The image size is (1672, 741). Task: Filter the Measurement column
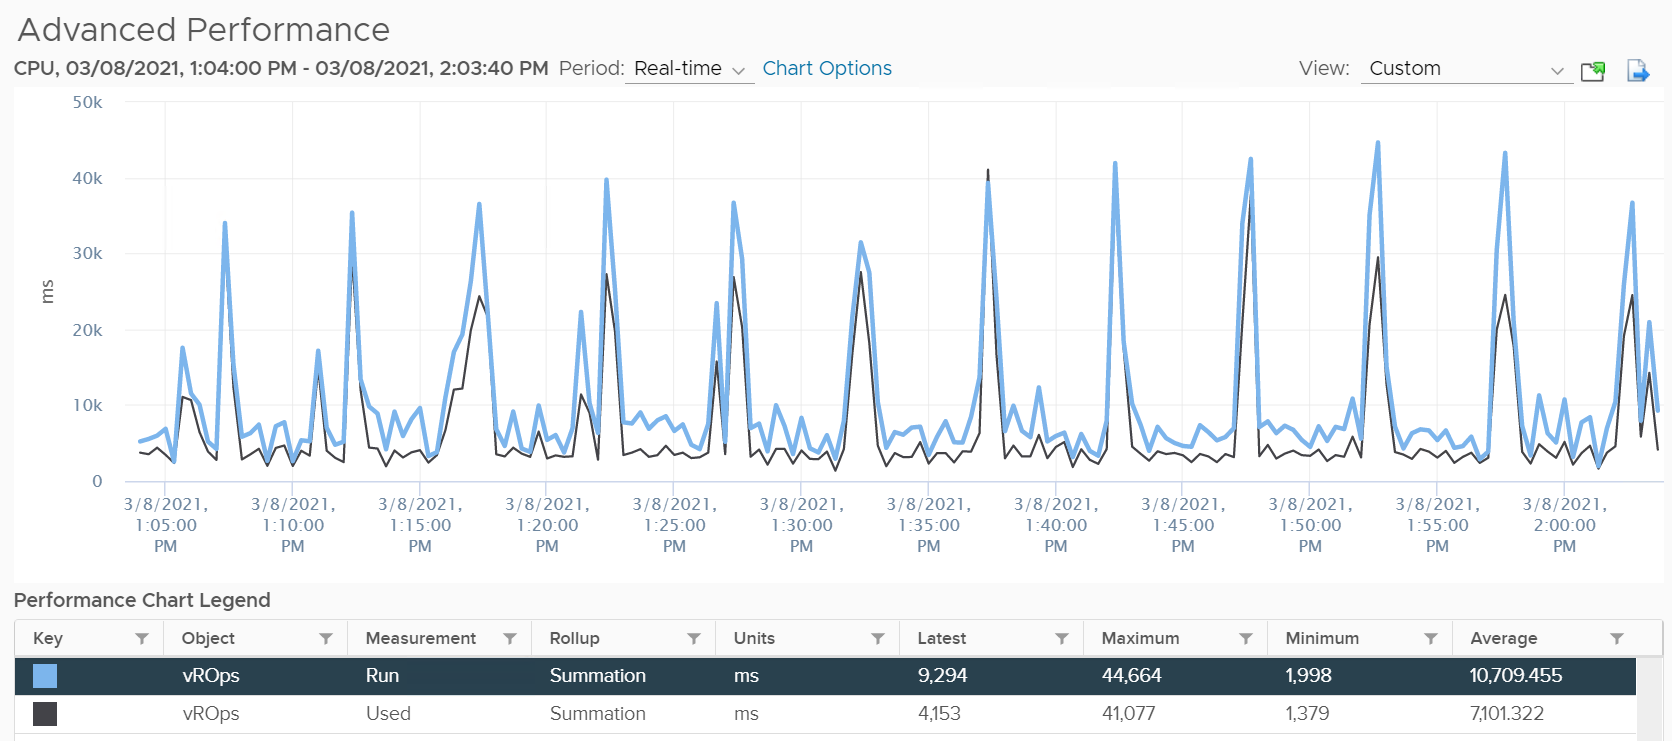click(x=510, y=638)
